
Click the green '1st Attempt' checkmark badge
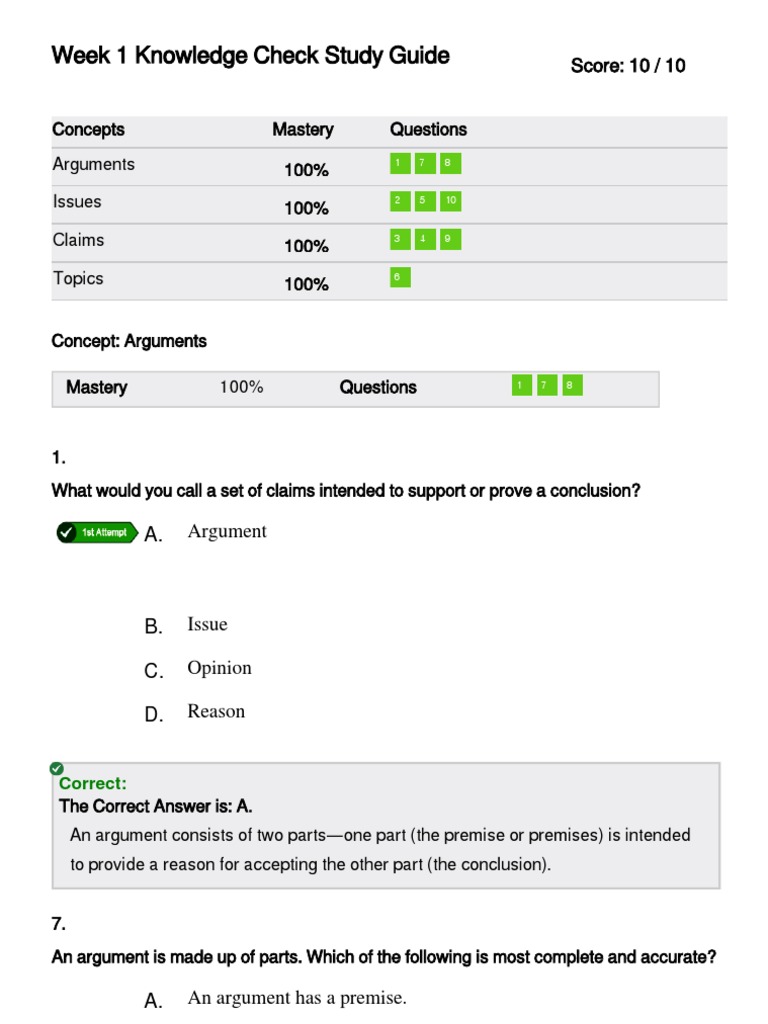tap(97, 533)
